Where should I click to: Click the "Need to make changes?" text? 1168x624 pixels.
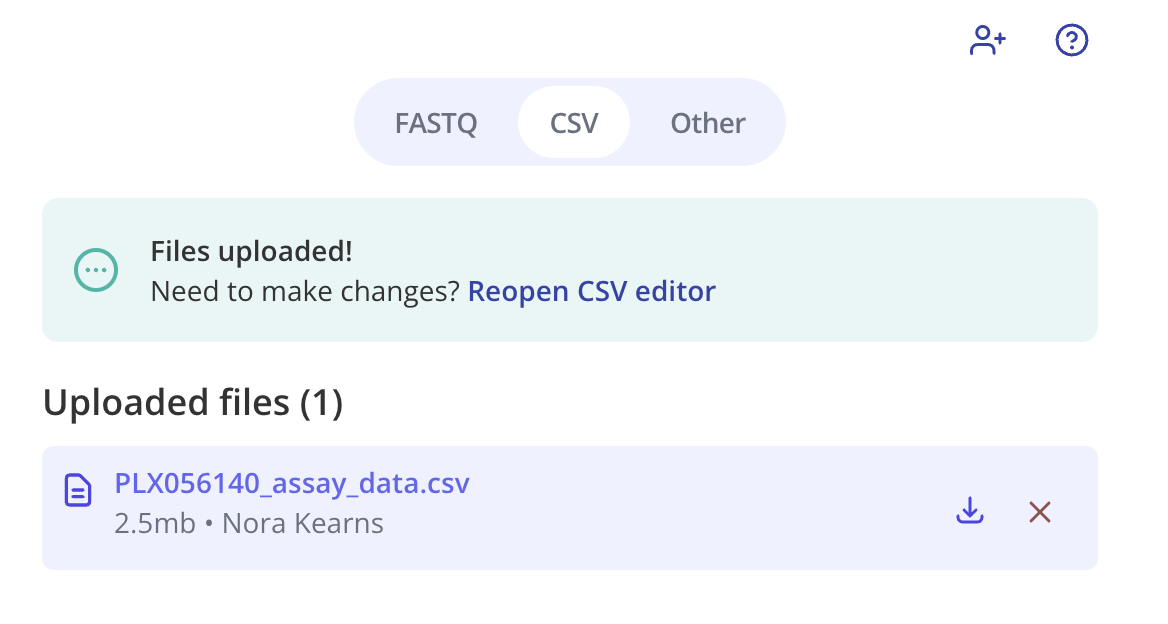coord(305,292)
